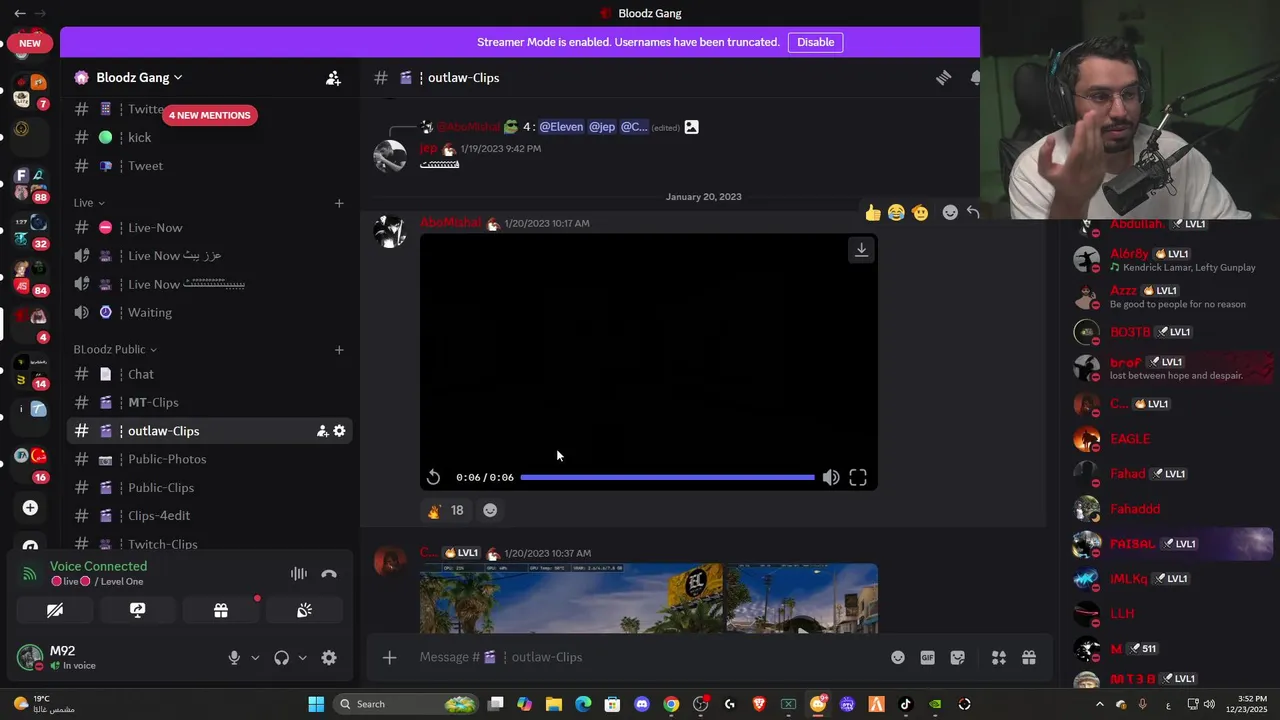
Task: Open the emoji picker in message bar
Action: click(x=898, y=658)
